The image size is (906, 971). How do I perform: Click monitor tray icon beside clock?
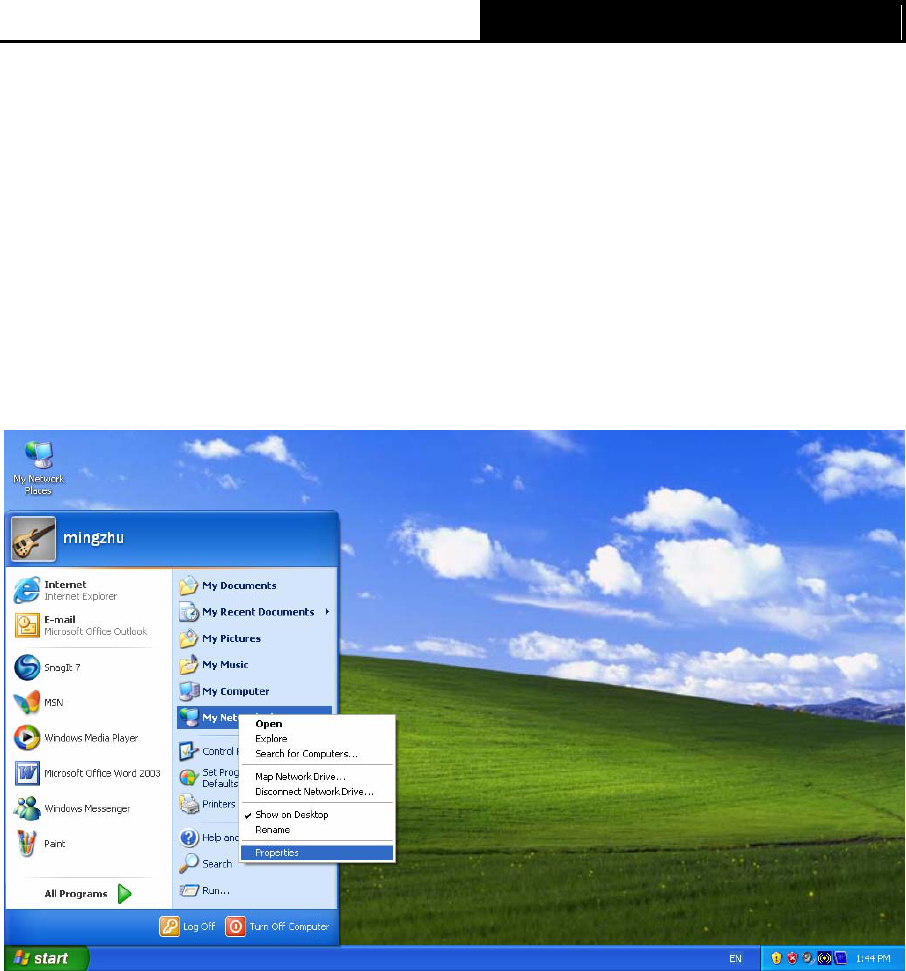(x=840, y=959)
